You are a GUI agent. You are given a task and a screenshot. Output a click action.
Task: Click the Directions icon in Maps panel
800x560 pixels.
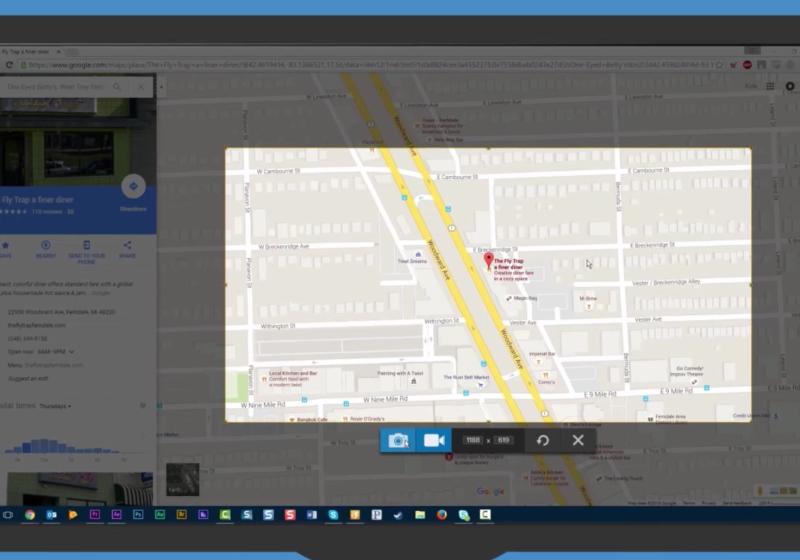133,187
